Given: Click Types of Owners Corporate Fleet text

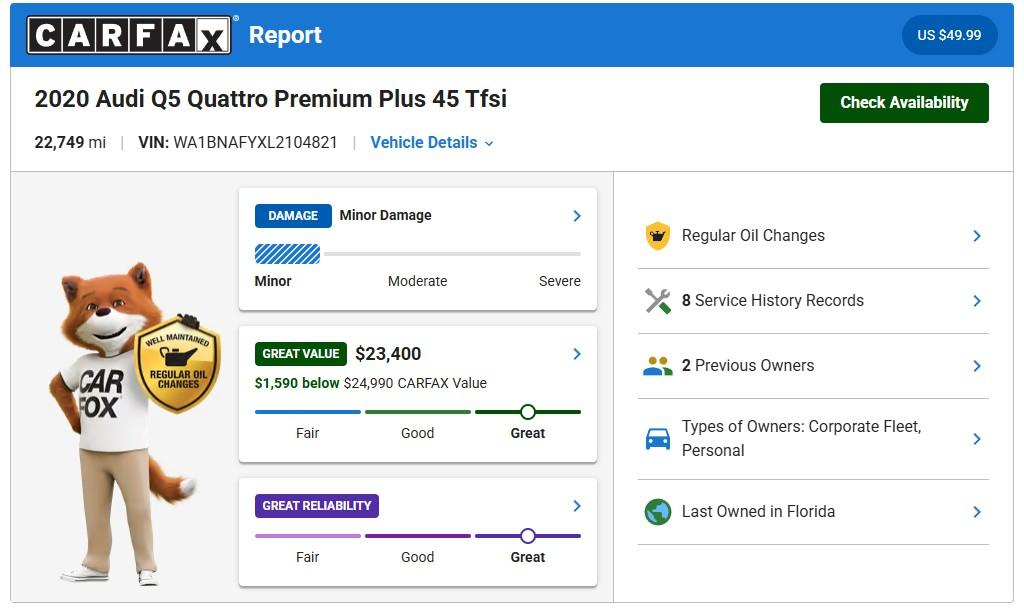Looking at the screenshot, I should pyautogui.click(x=801, y=438).
